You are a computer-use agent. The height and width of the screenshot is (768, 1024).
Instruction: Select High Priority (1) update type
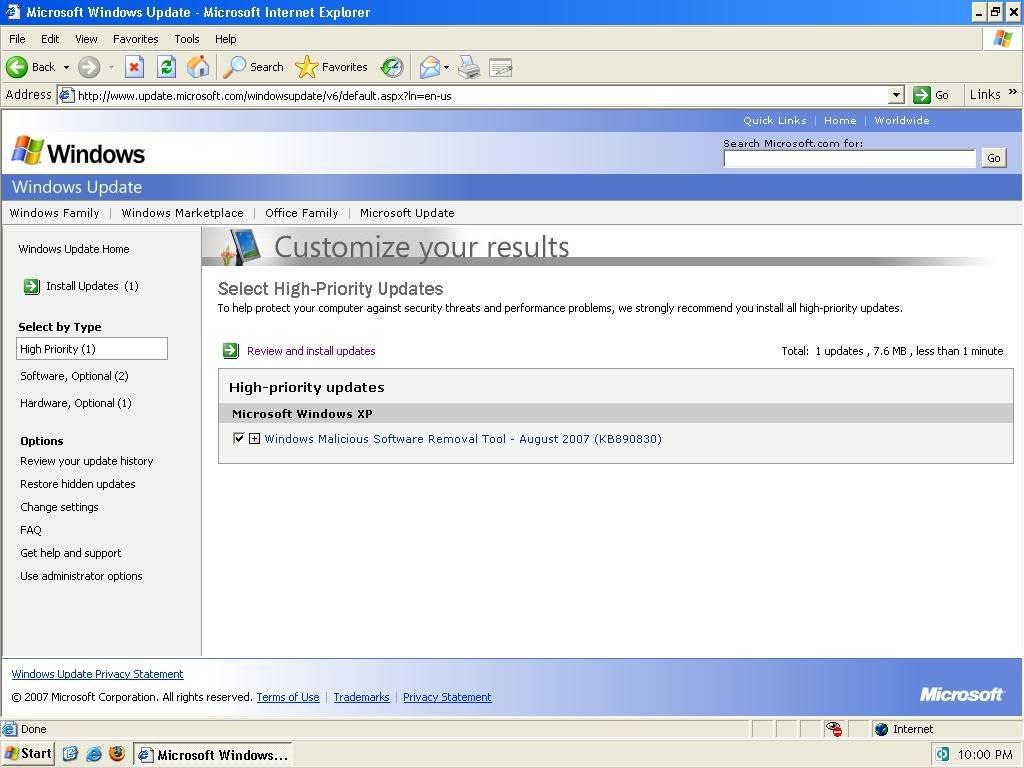(x=91, y=349)
